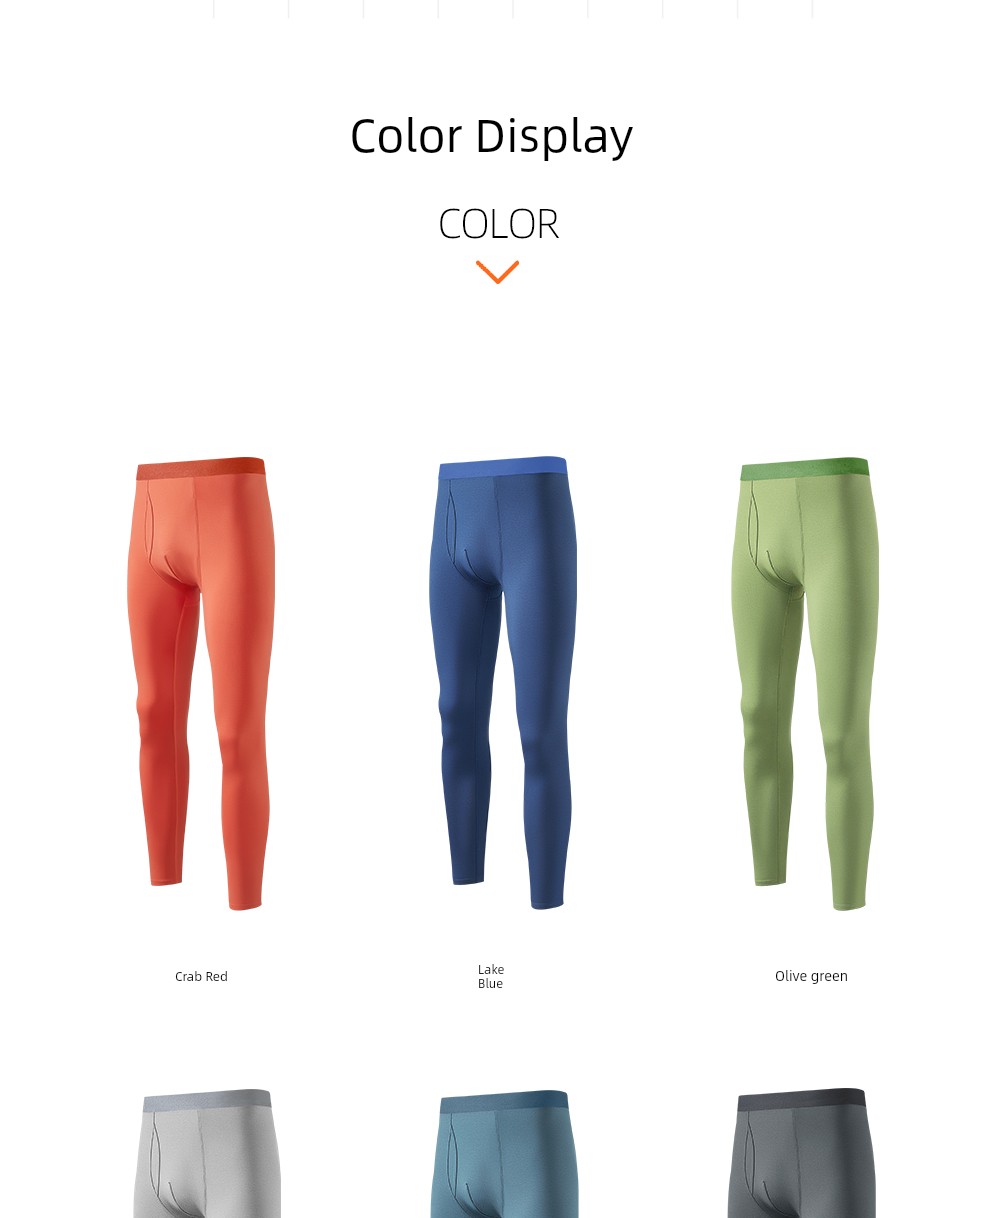The width and height of the screenshot is (1000, 1218).
Task: Pick the dark teal waistband on teal leggings
Action: (x=505, y=1102)
